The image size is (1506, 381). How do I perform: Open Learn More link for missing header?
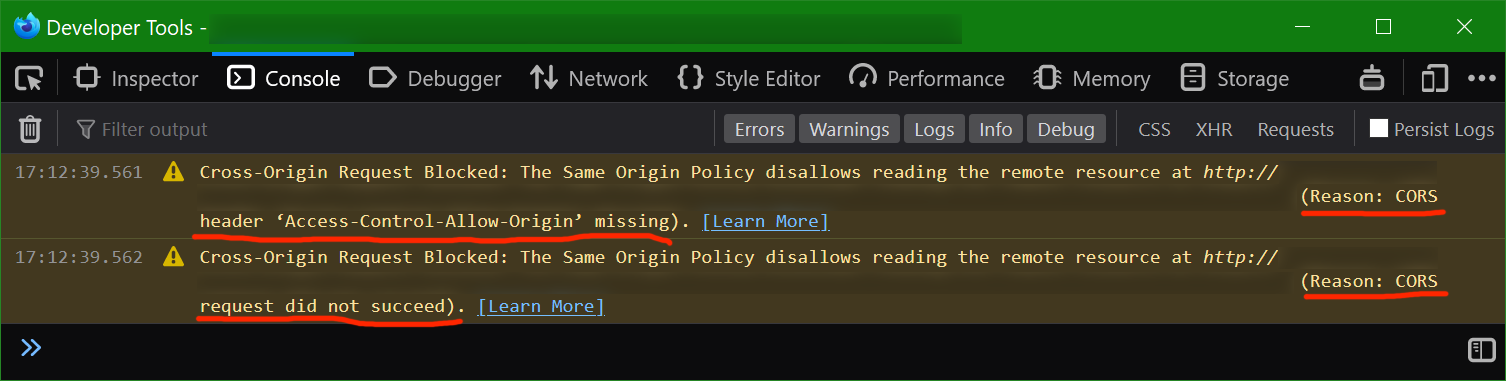(x=765, y=221)
